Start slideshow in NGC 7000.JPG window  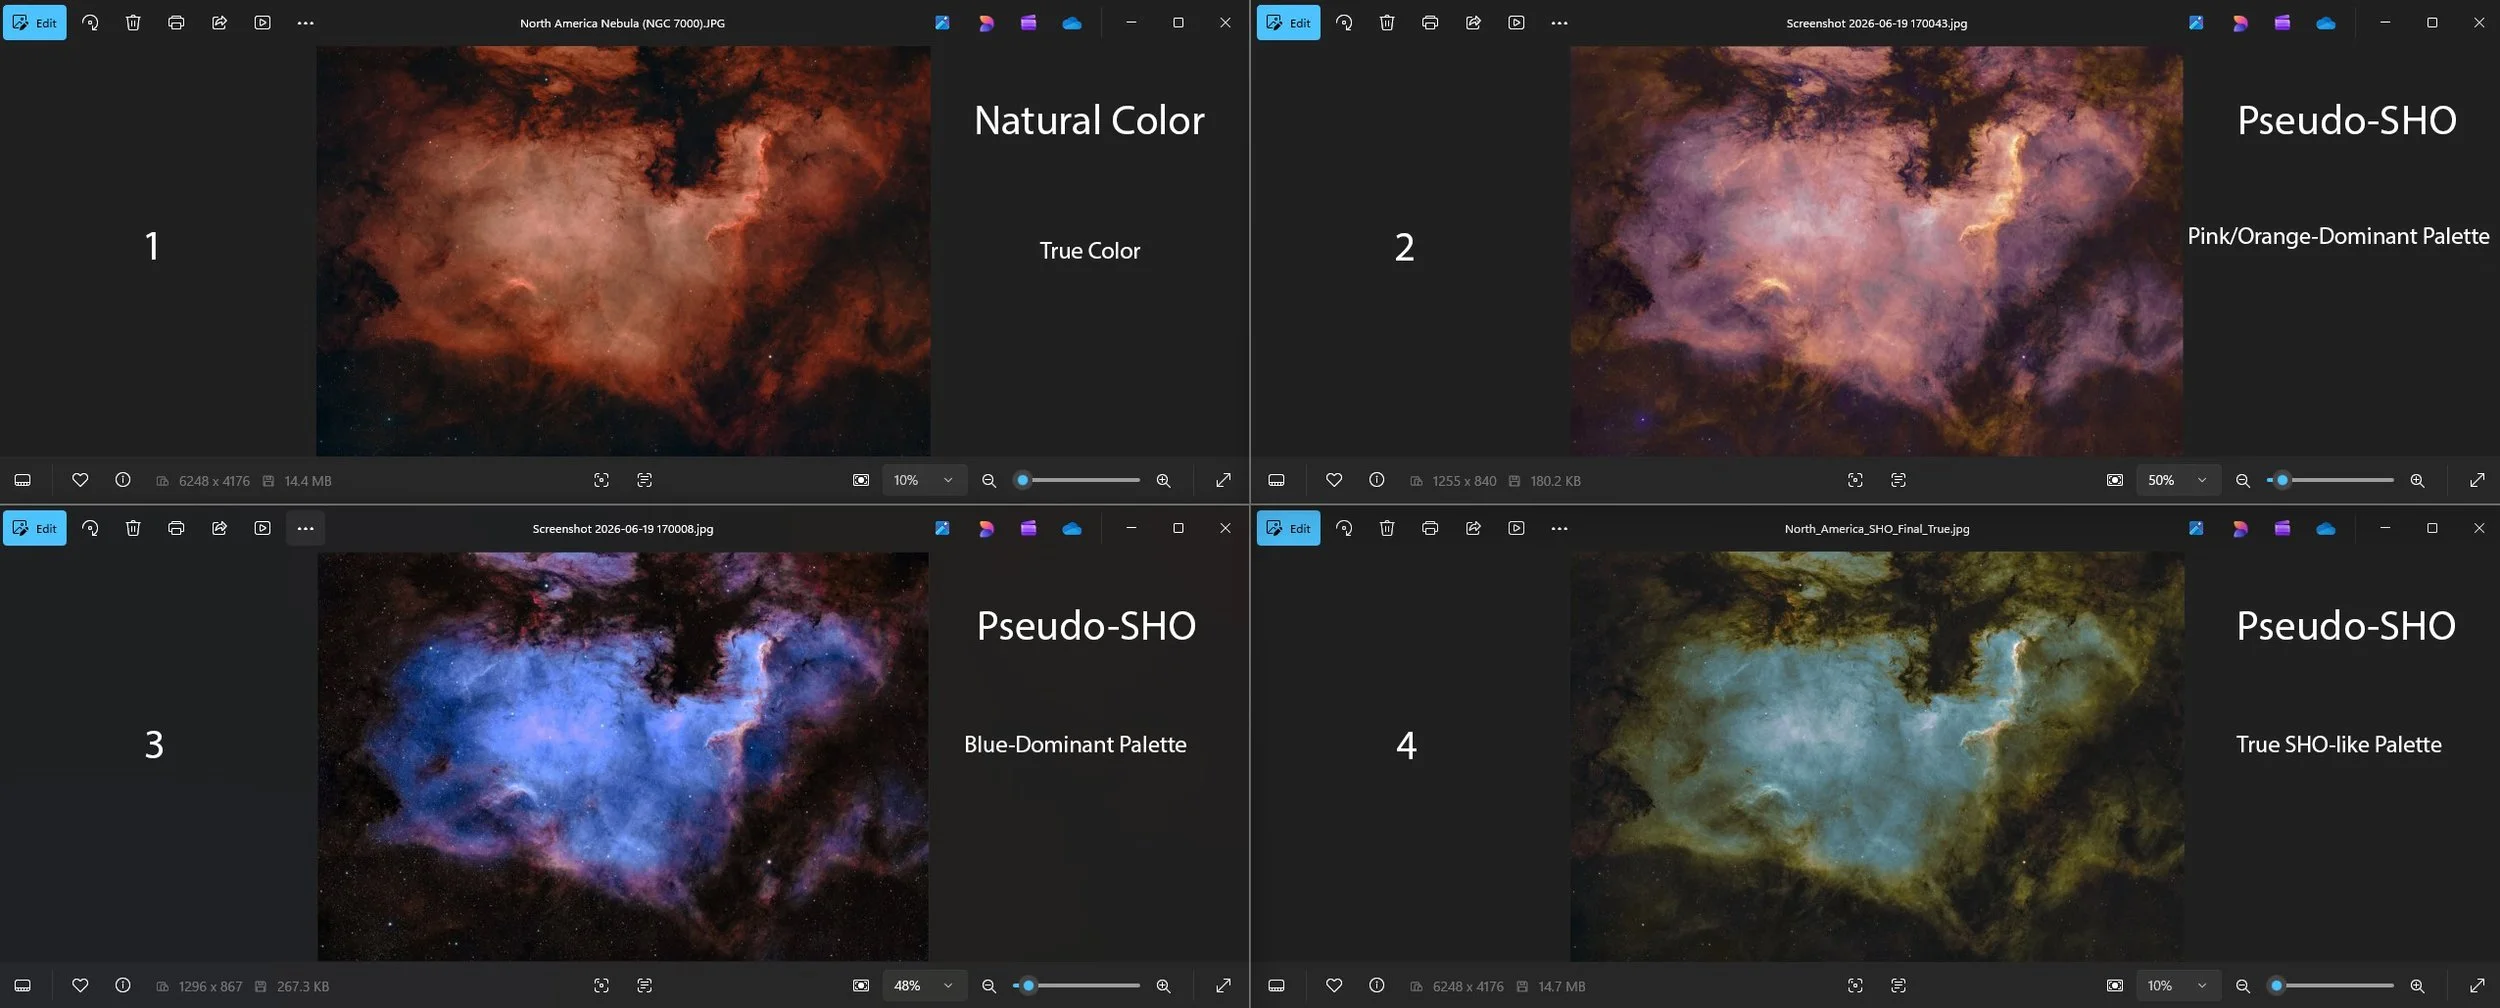point(262,22)
